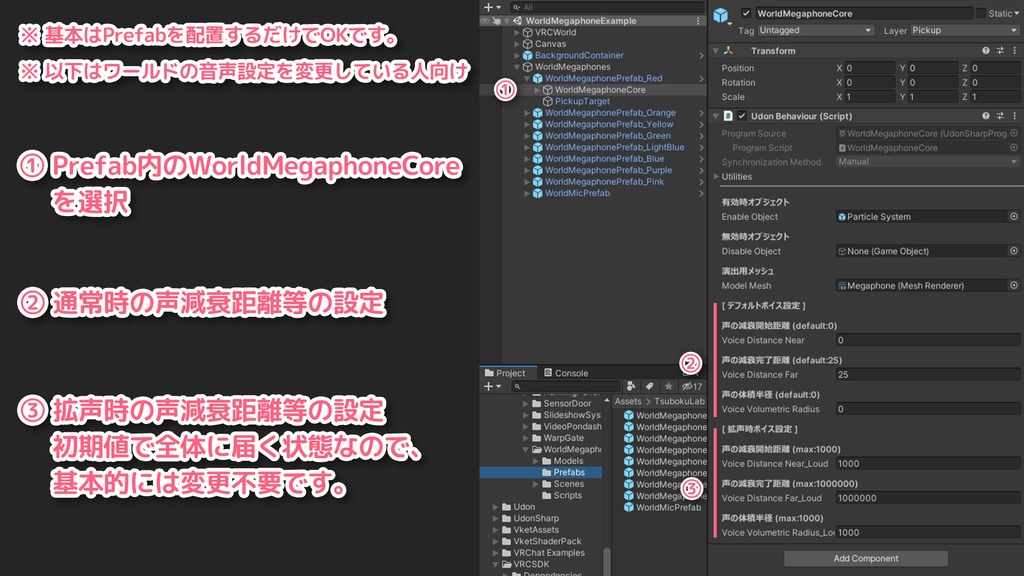Click the Udon Behaviour script icon
Screen dimensions: 1024x576
pyautogui.click(x=728, y=115)
